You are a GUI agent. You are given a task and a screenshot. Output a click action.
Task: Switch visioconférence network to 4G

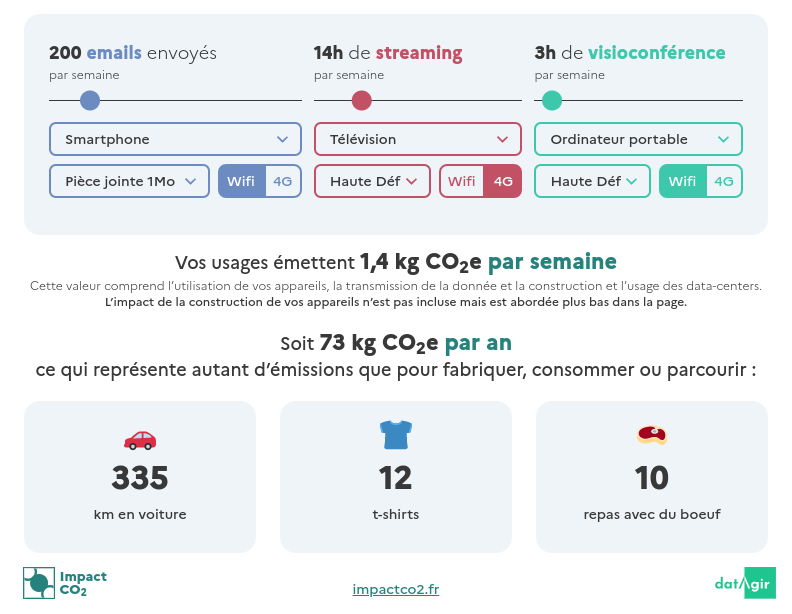tap(724, 181)
